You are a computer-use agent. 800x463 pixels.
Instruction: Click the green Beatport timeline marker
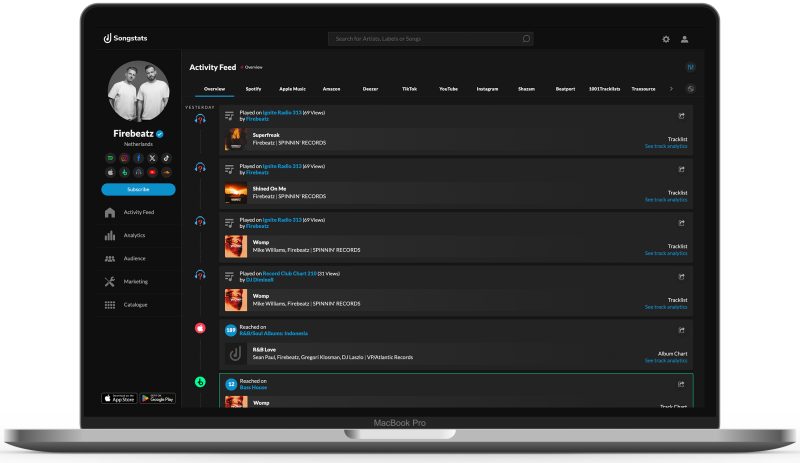tap(200, 382)
